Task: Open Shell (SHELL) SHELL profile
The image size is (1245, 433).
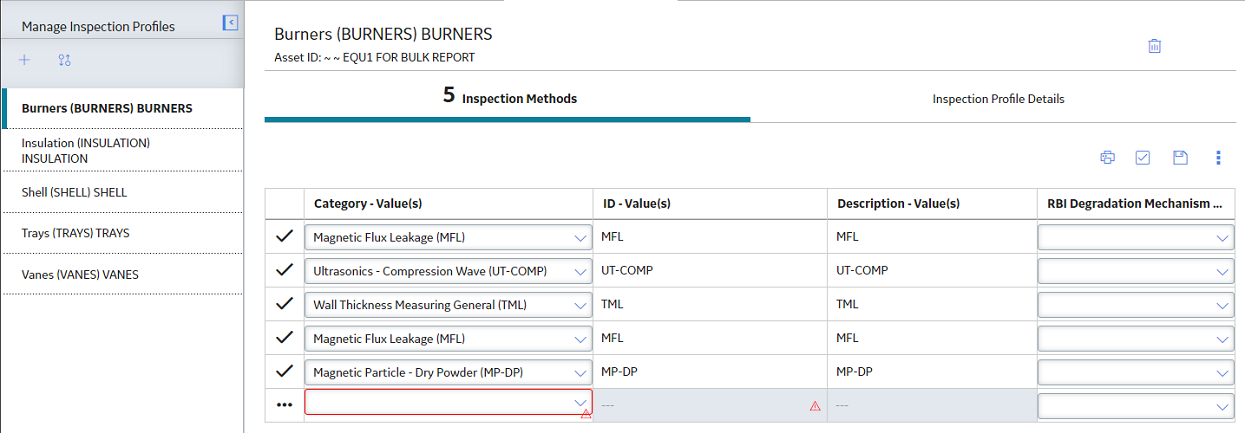Action: point(122,192)
